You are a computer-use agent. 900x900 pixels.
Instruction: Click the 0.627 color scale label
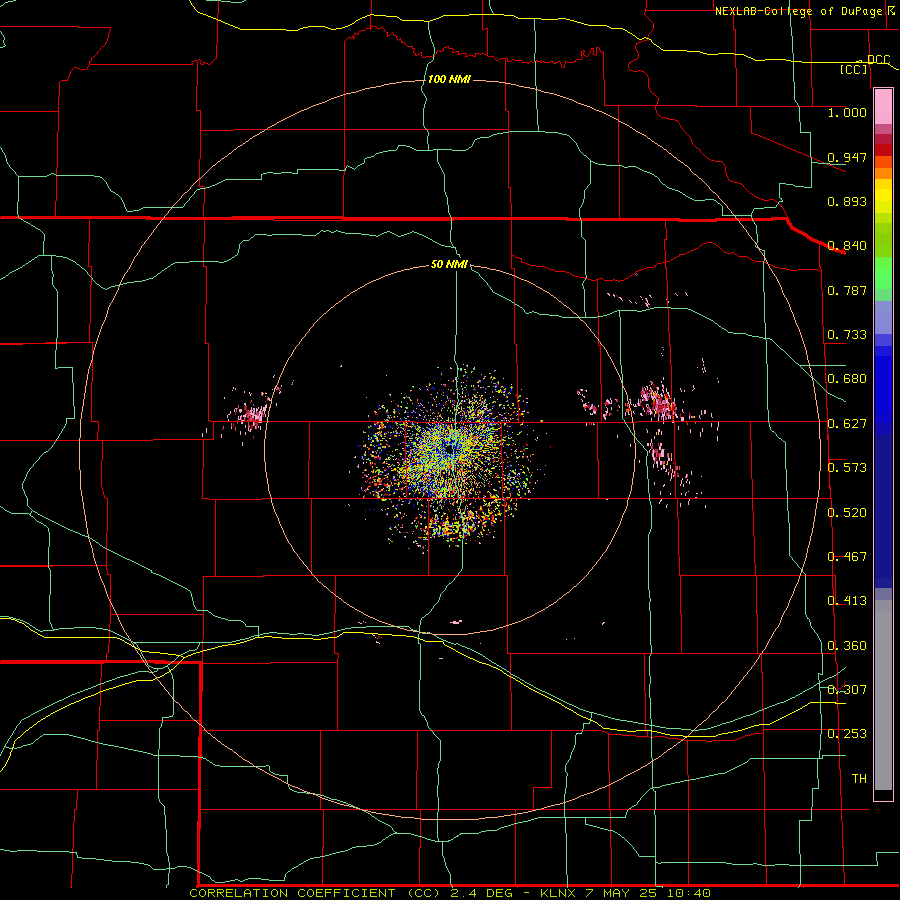click(847, 424)
